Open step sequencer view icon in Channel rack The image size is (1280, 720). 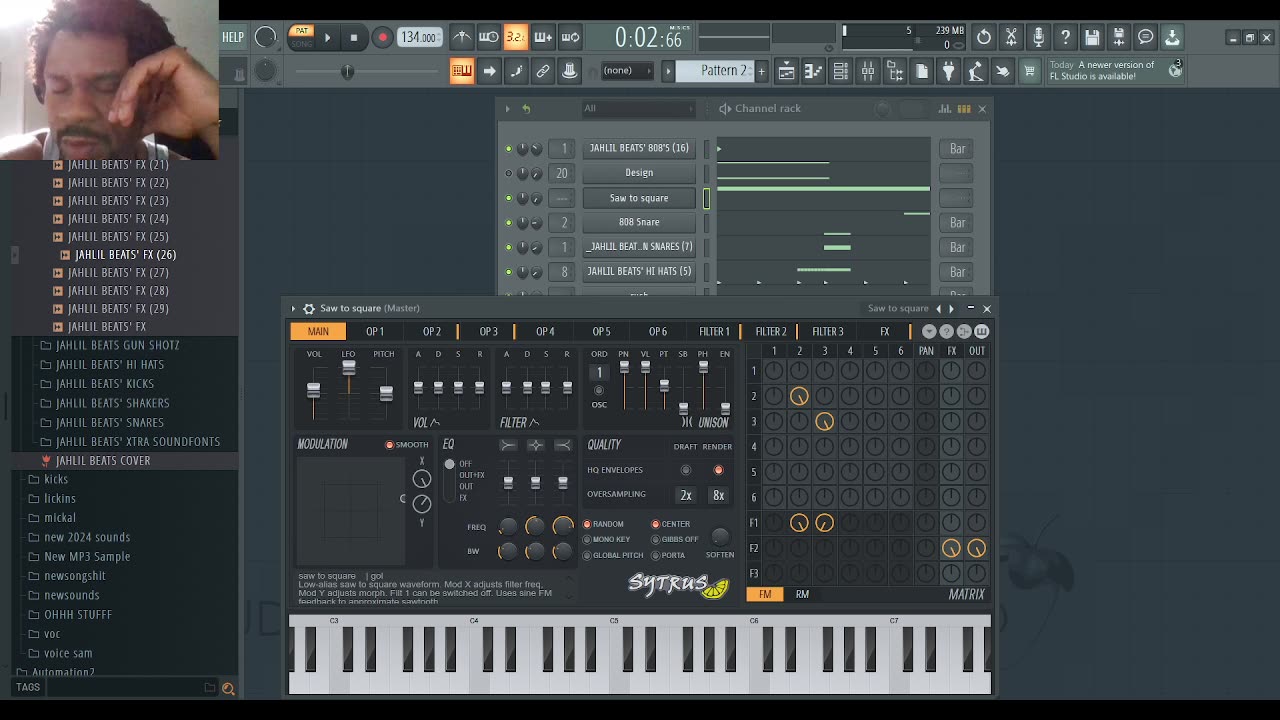click(x=964, y=108)
